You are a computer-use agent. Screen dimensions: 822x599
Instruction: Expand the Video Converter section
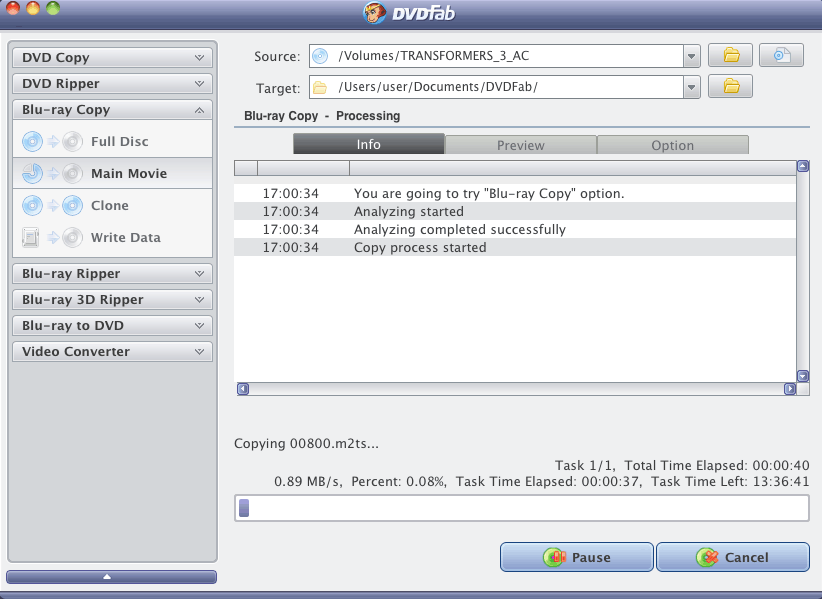point(112,351)
